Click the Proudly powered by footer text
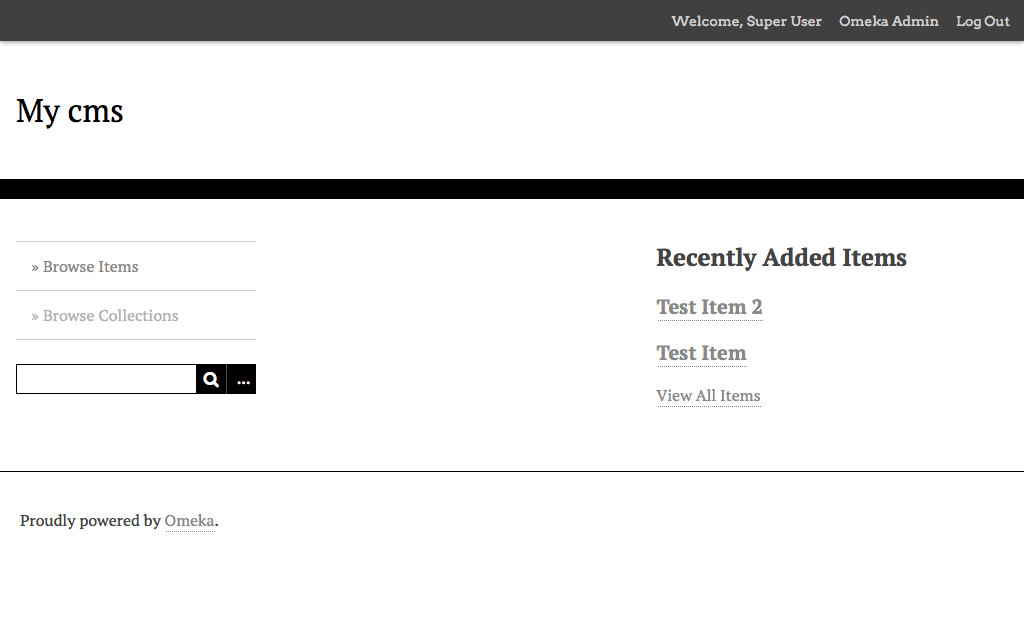The width and height of the screenshot is (1024, 640). pos(90,521)
